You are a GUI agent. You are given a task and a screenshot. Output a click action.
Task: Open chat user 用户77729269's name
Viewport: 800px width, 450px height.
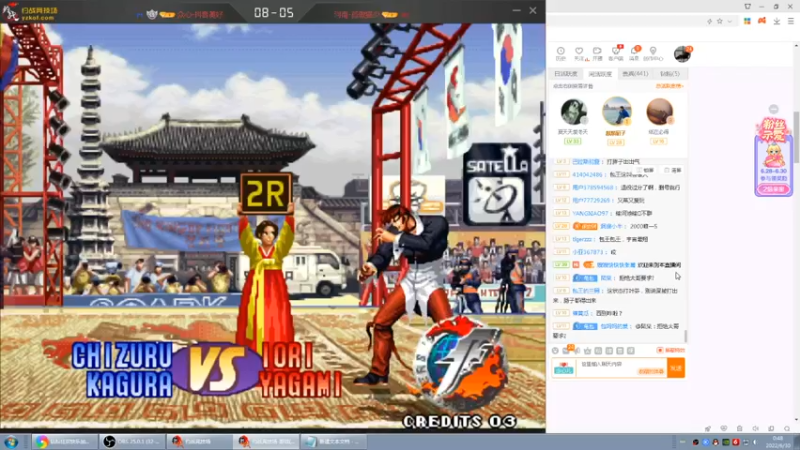coord(591,201)
